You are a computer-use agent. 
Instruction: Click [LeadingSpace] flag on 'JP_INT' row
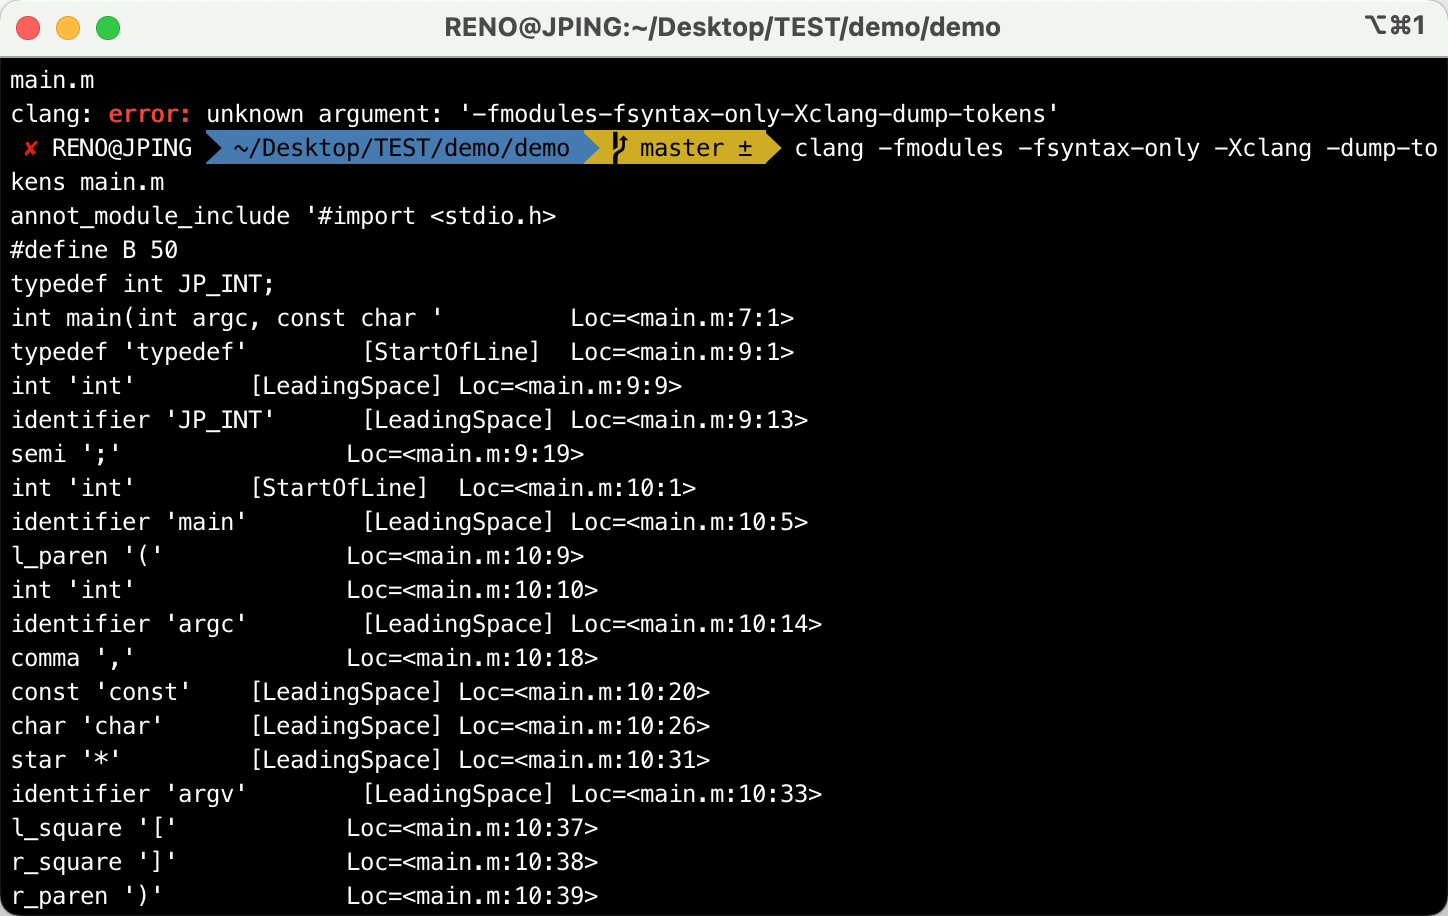click(x=458, y=420)
